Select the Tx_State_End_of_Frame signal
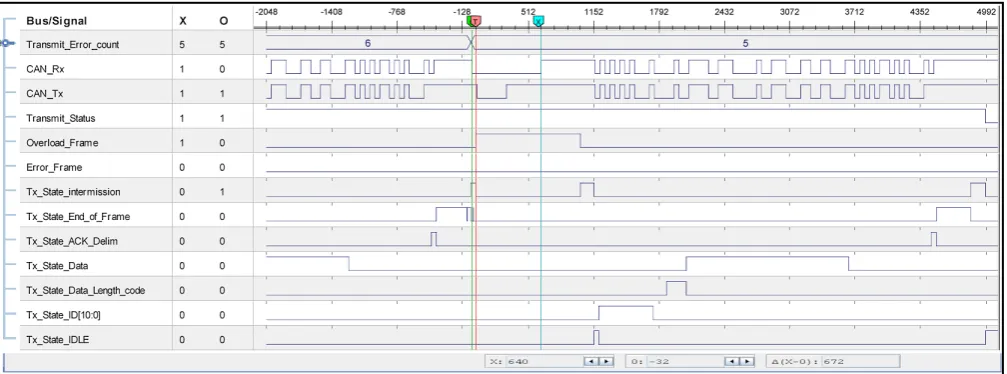This screenshot has width=1007, height=374. point(78,217)
